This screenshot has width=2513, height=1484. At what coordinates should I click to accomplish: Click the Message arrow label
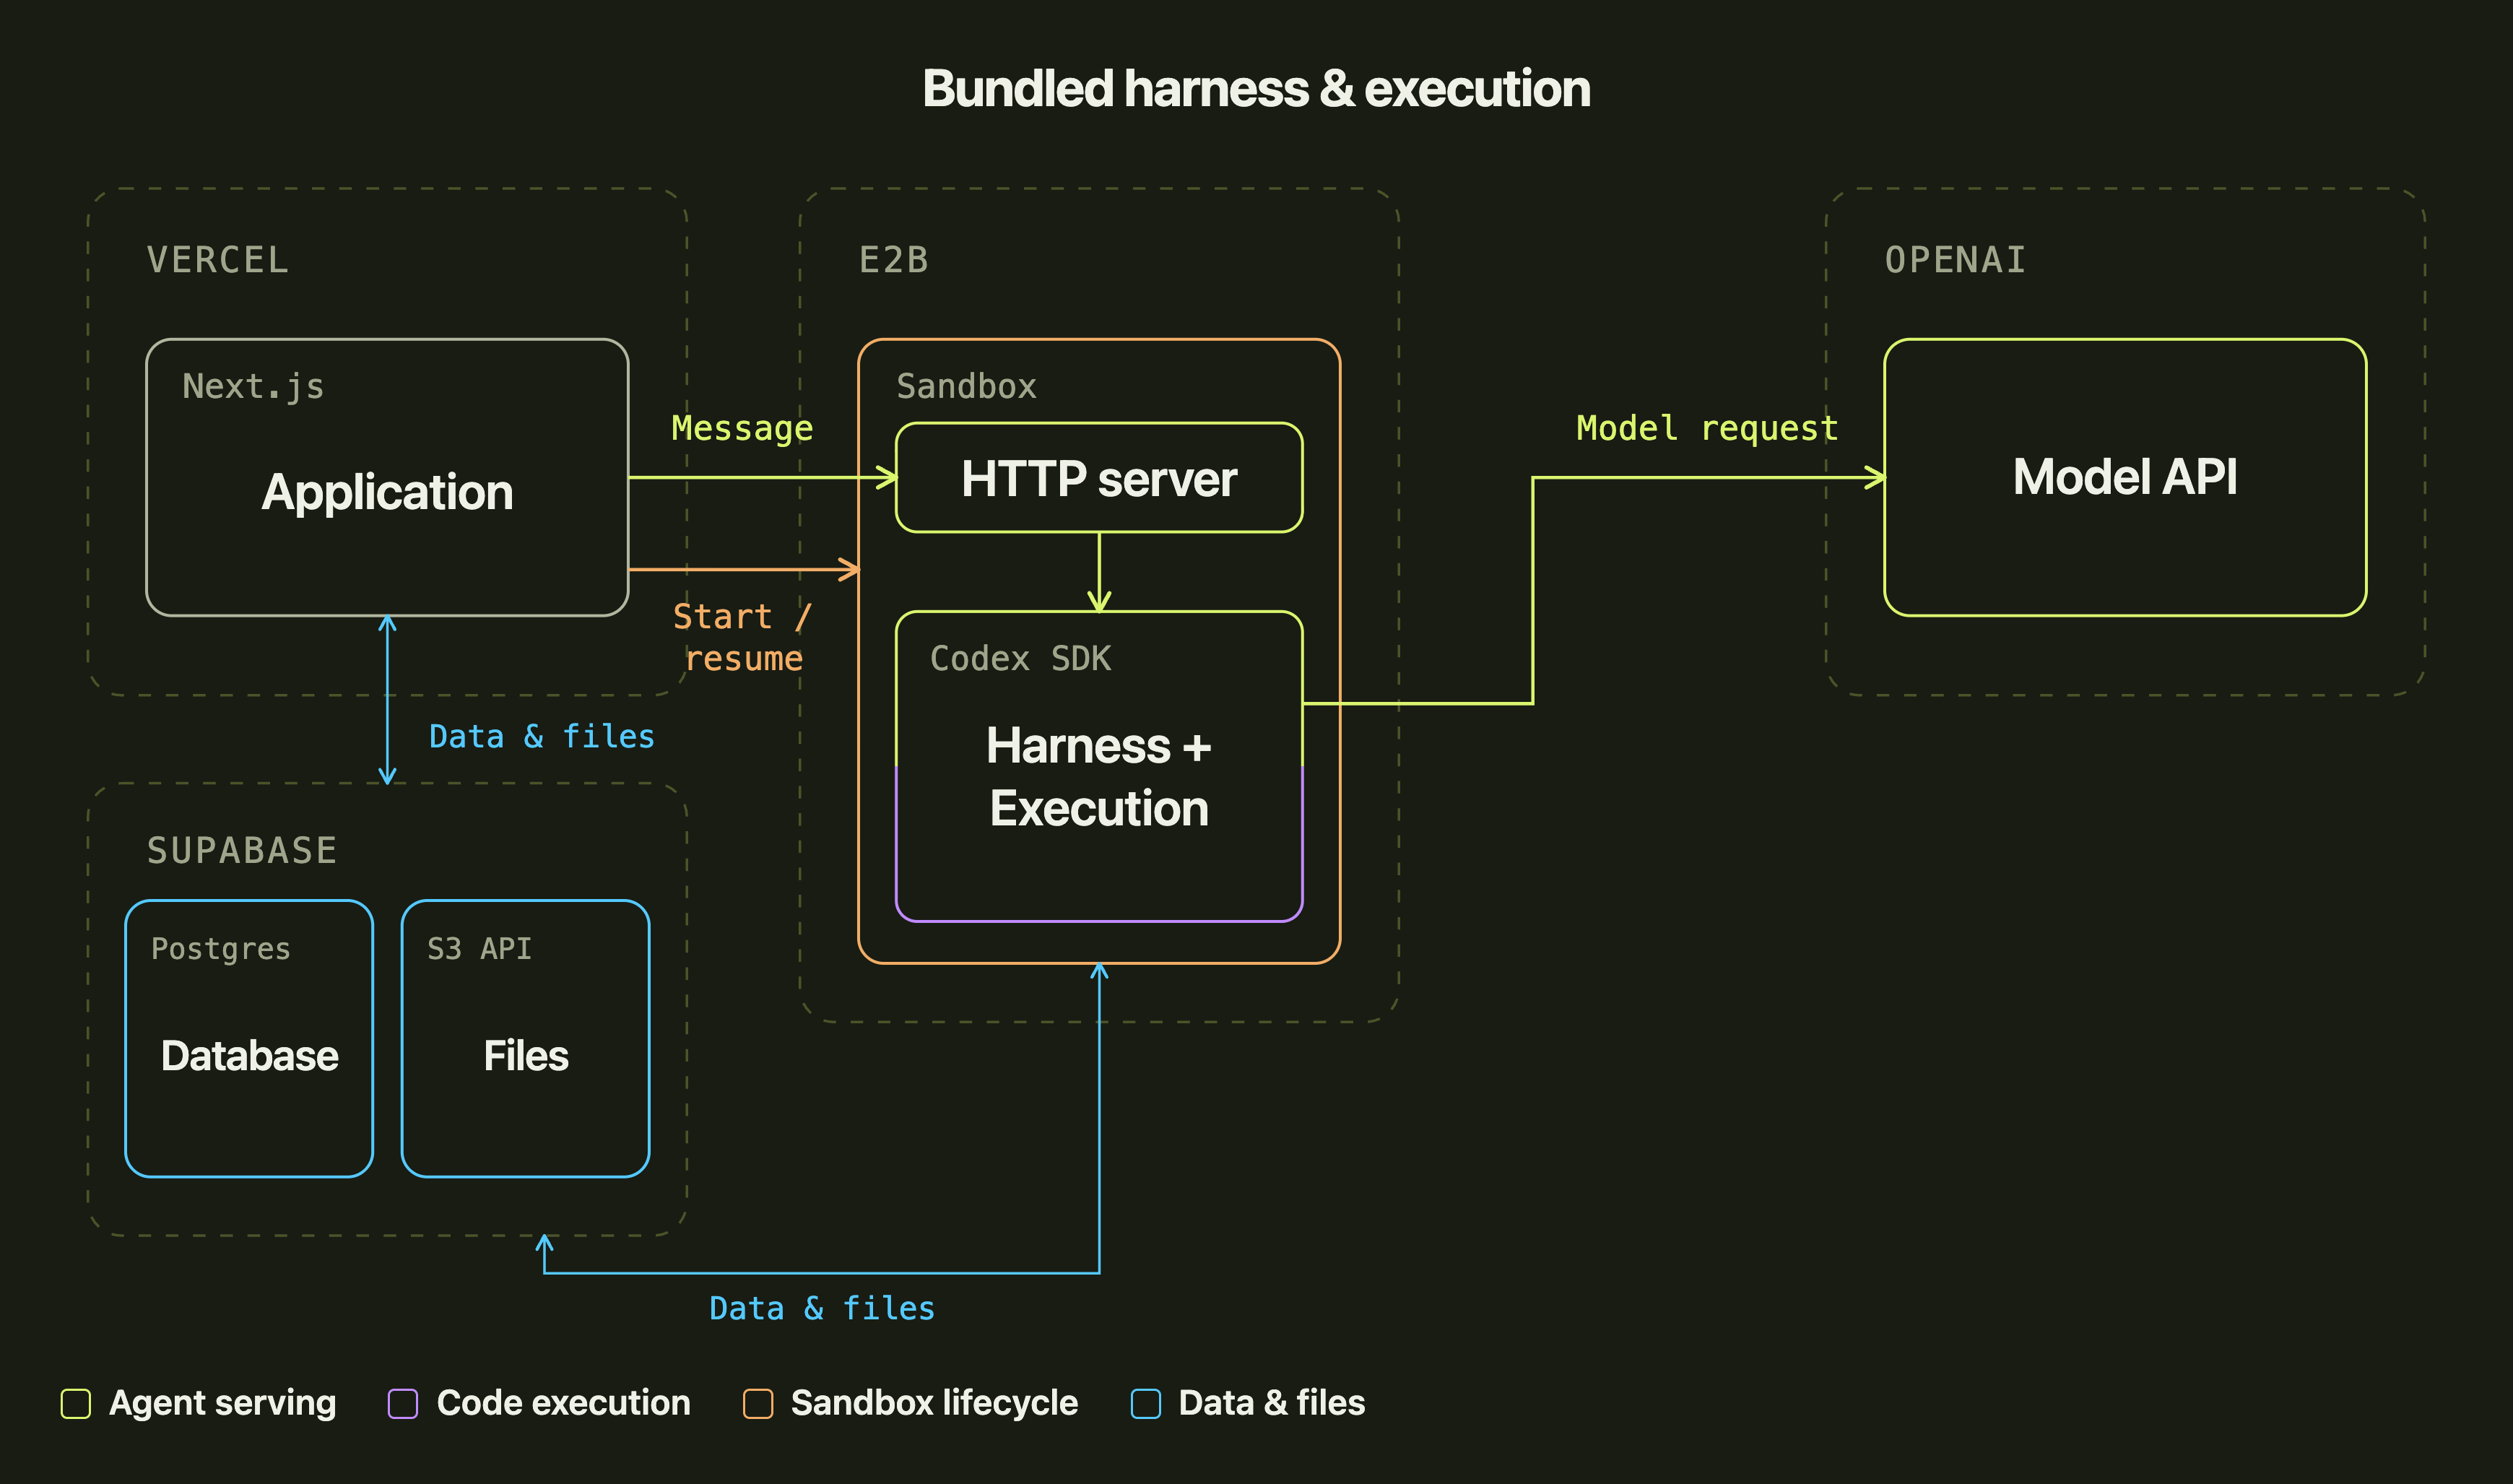(x=742, y=429)
